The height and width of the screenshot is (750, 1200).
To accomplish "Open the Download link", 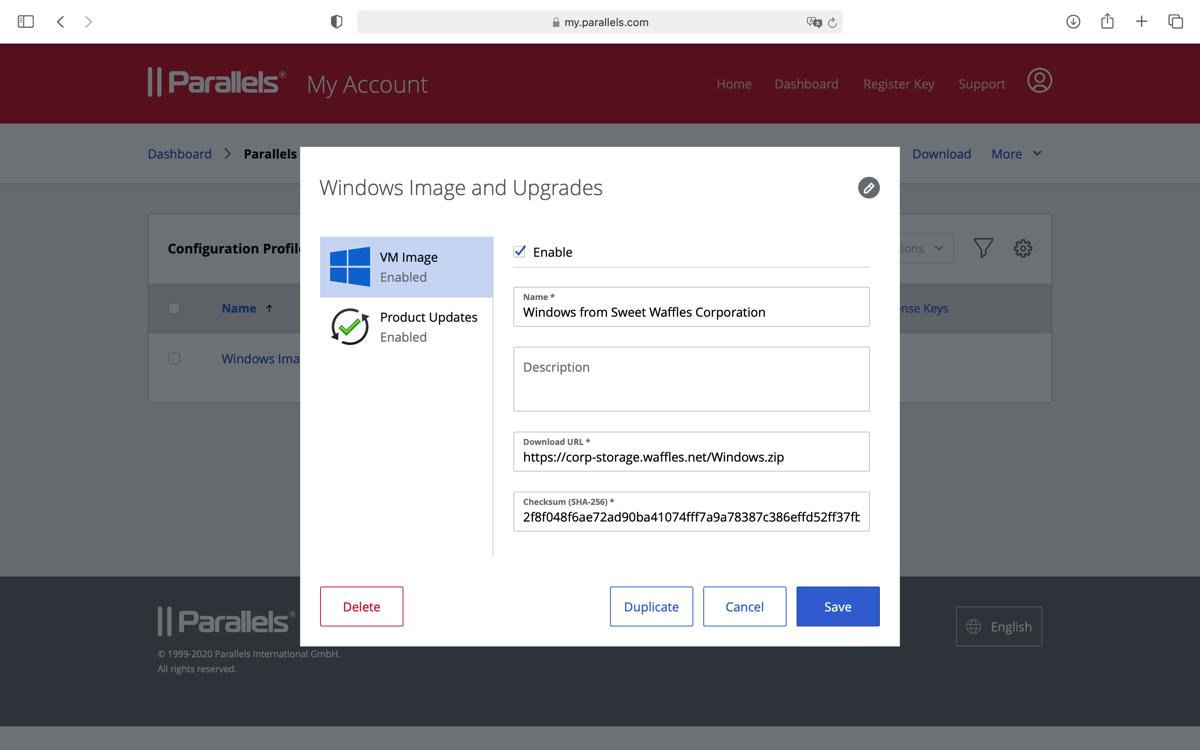I will [941, 154].
